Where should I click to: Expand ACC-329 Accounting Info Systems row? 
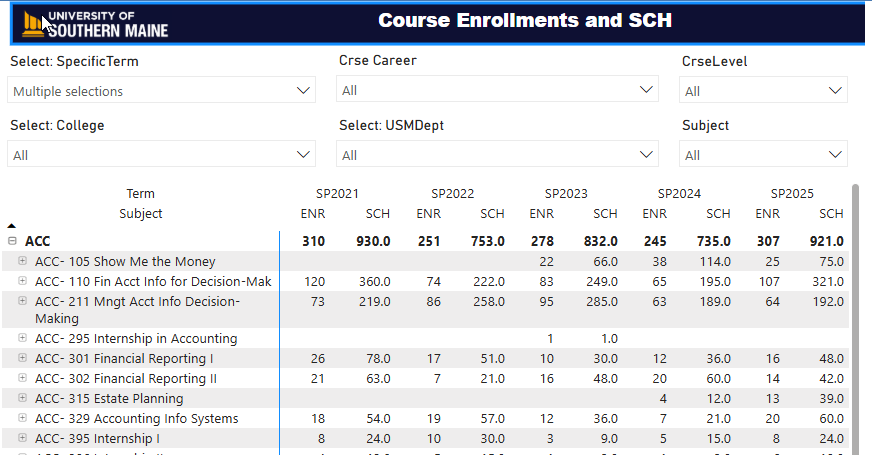23,419
